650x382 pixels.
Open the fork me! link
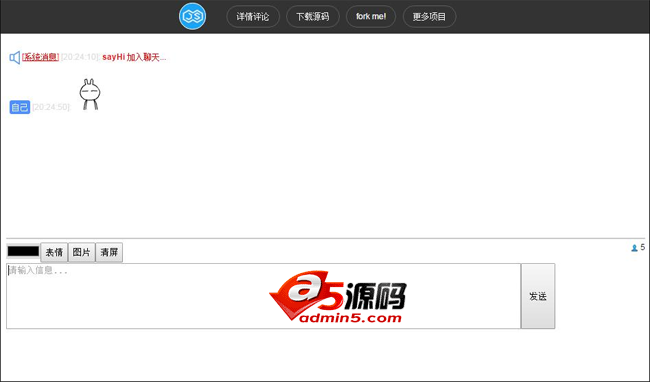[371, 17]
